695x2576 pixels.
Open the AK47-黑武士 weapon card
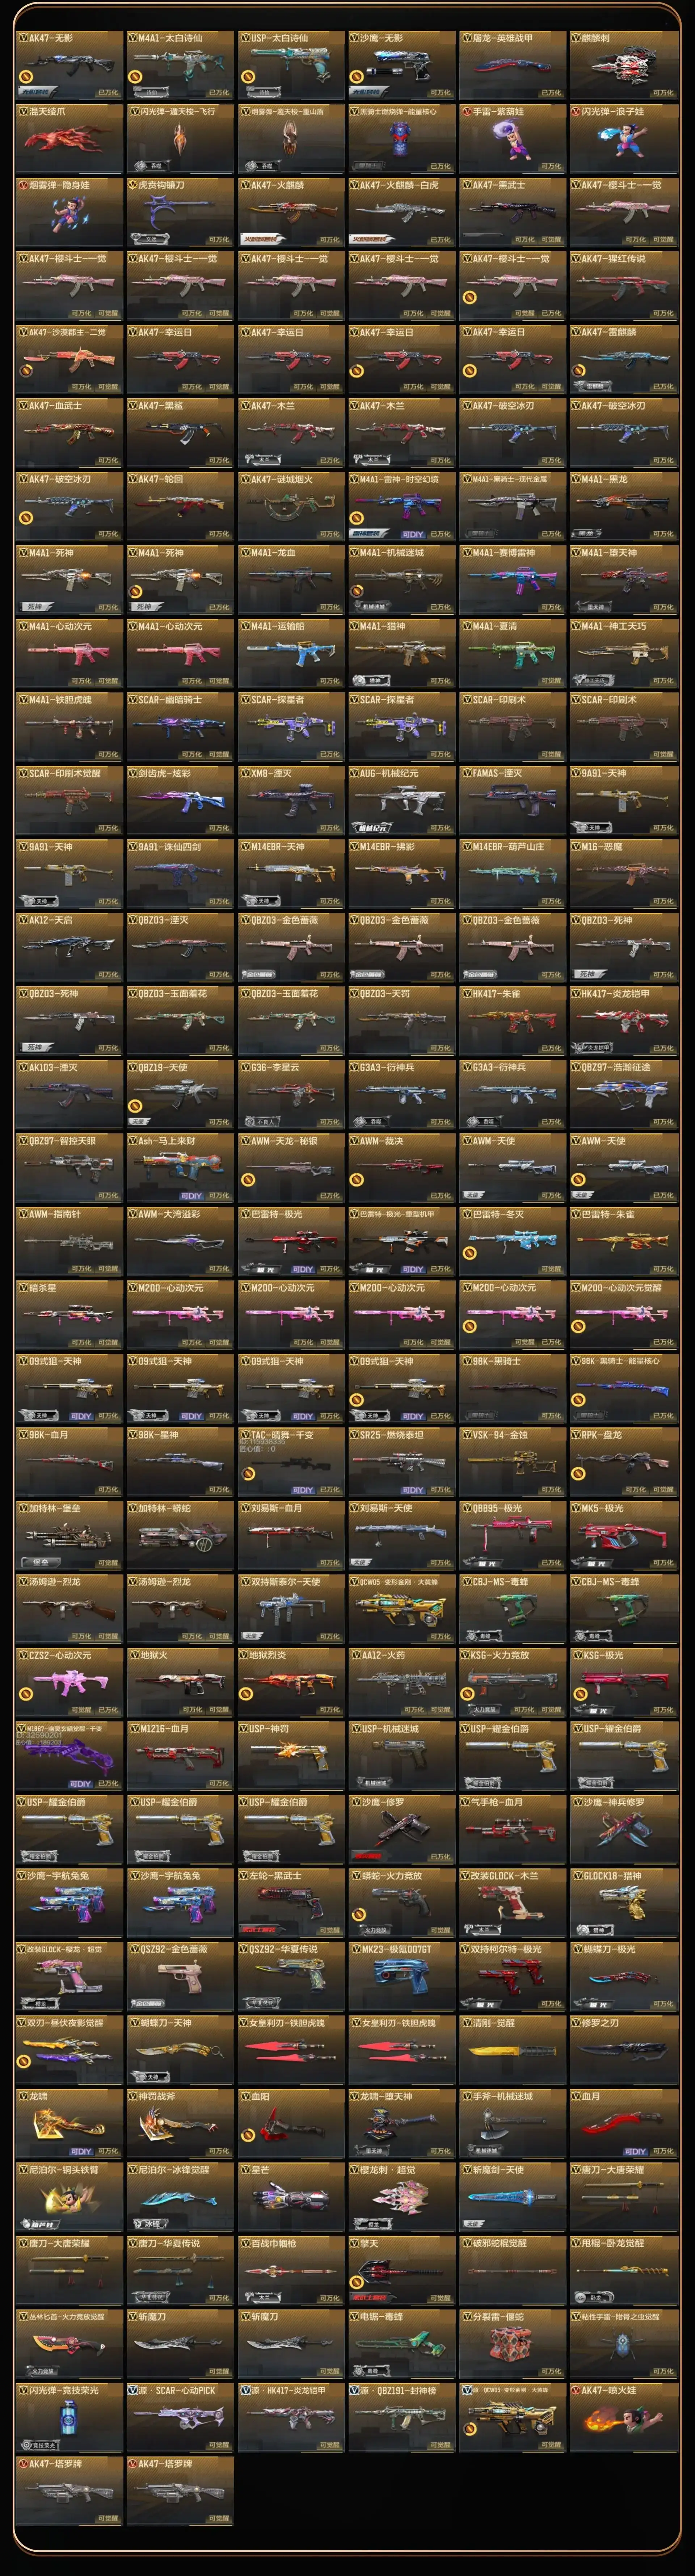pyautogui.click(x=512, y=211)
